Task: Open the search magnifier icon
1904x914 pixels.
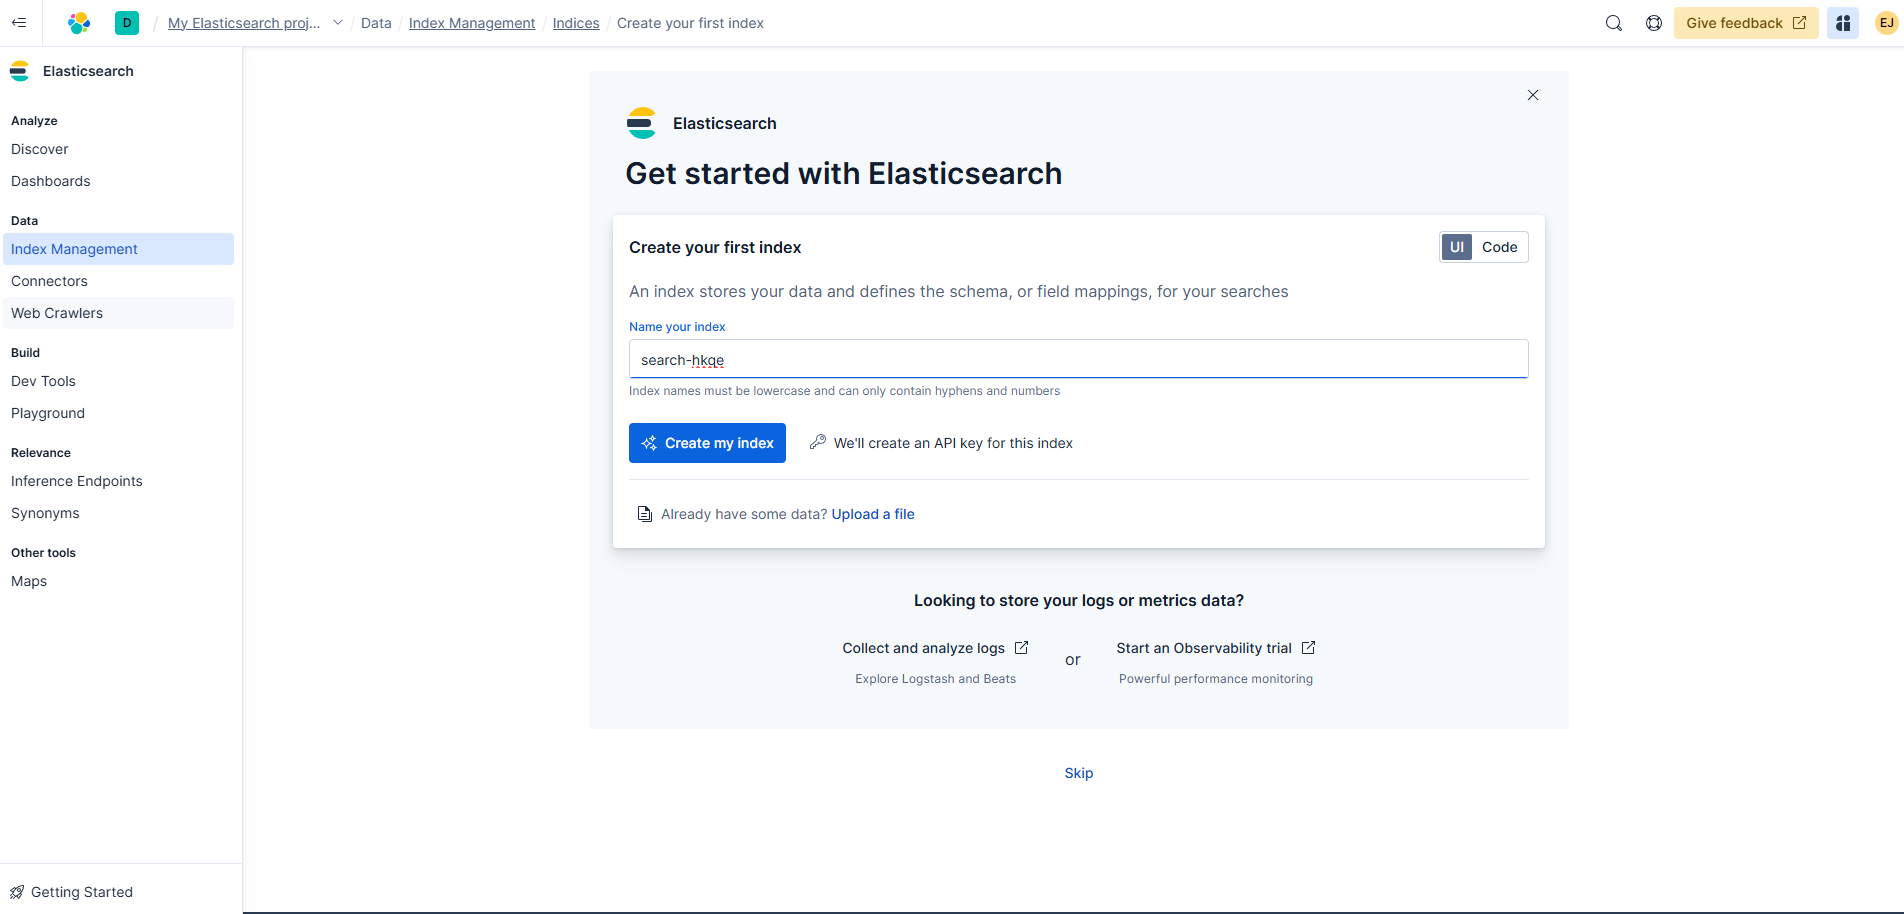Action: click(1614, 23)
